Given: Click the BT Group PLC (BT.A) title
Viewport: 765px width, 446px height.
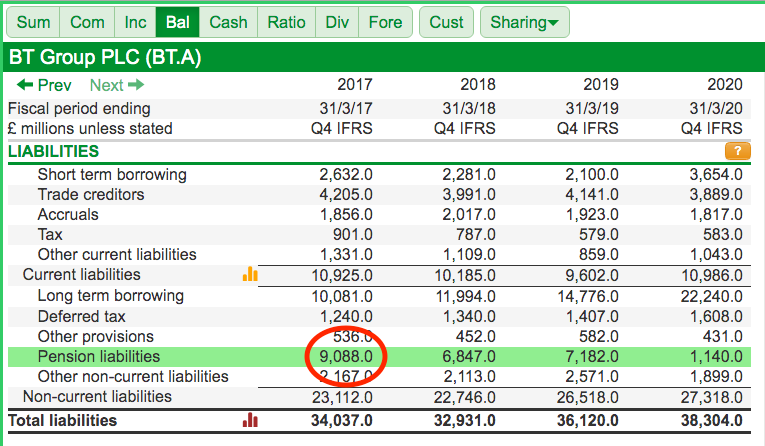Looking at the screenshot, I should [105, 58].
